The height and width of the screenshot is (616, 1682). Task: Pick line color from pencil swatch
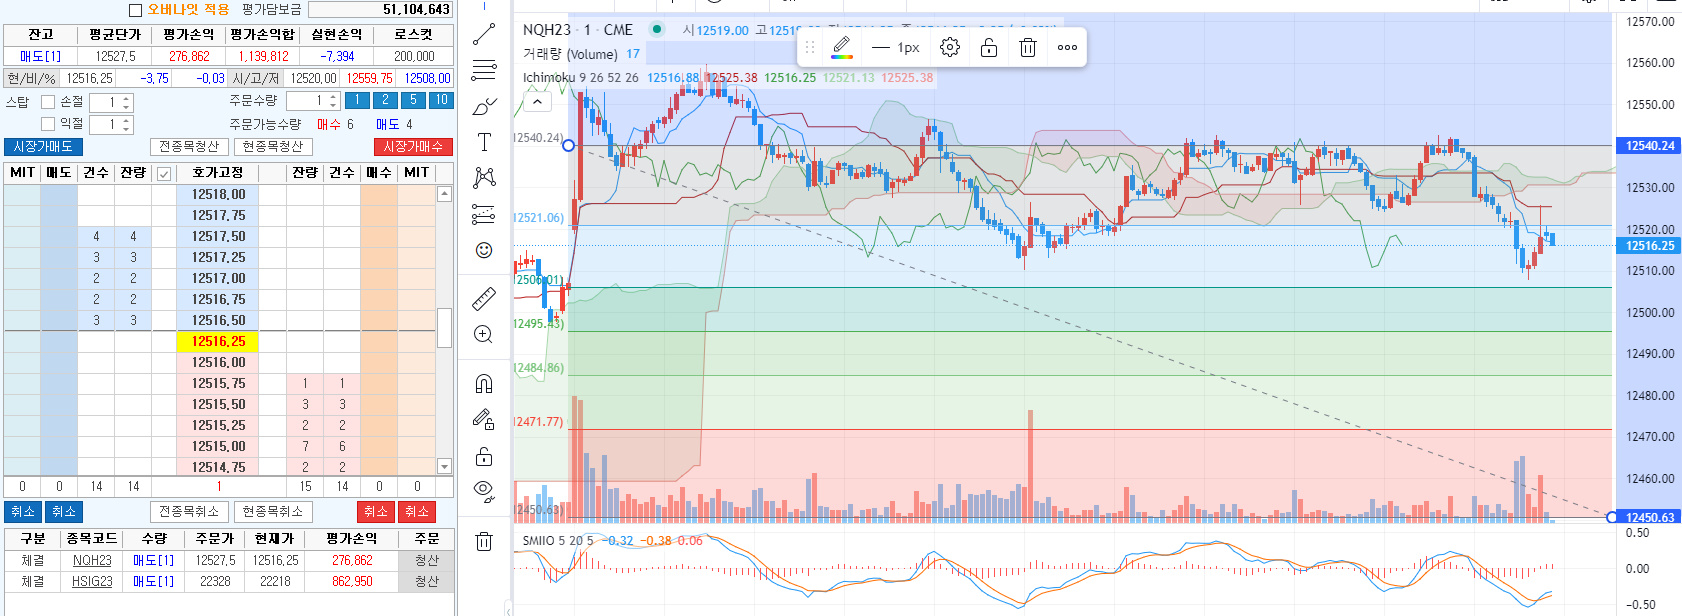(842, 47)
